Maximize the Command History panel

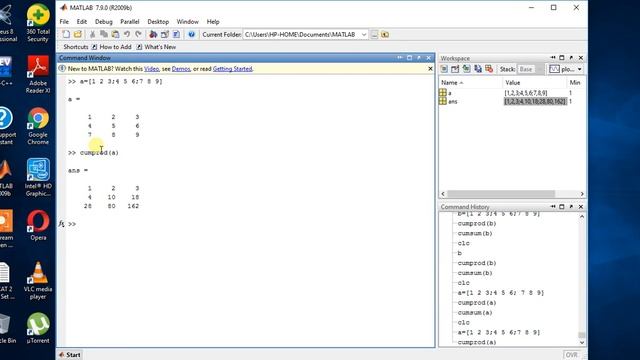(x=562, y=207)
